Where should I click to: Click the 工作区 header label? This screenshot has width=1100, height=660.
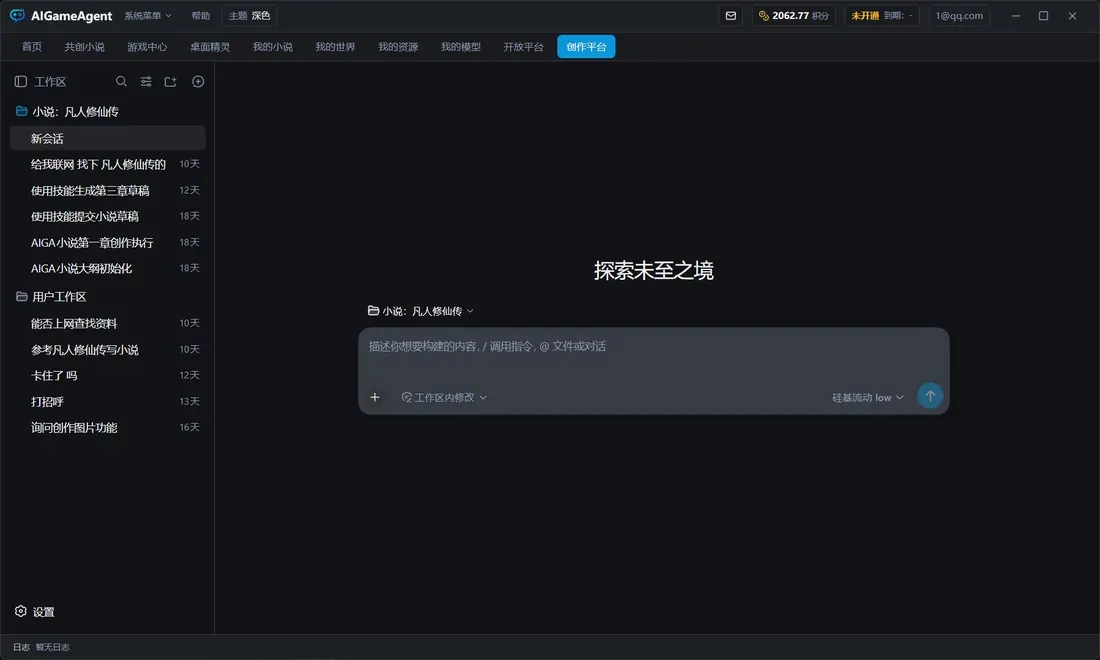click(50, 82)
